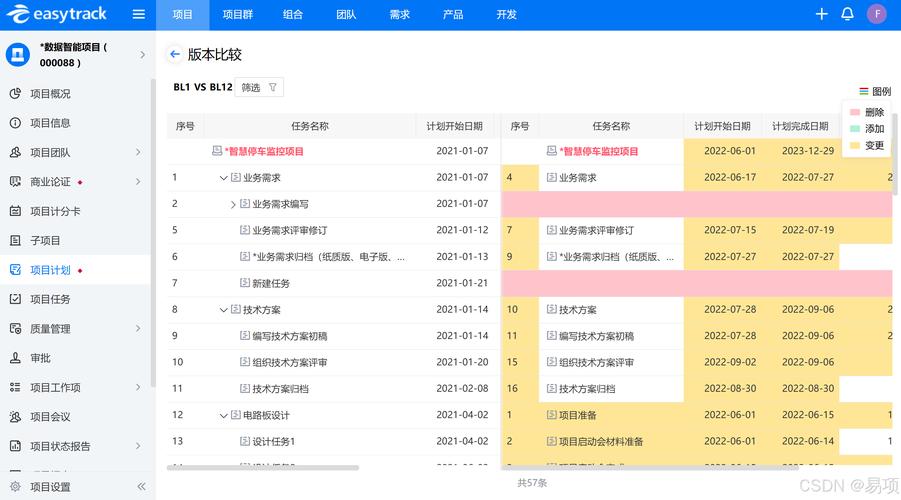Open 项目工作项 in sidebar
Viewport: 901px width, 500px height.
click(x=55, y=387)
